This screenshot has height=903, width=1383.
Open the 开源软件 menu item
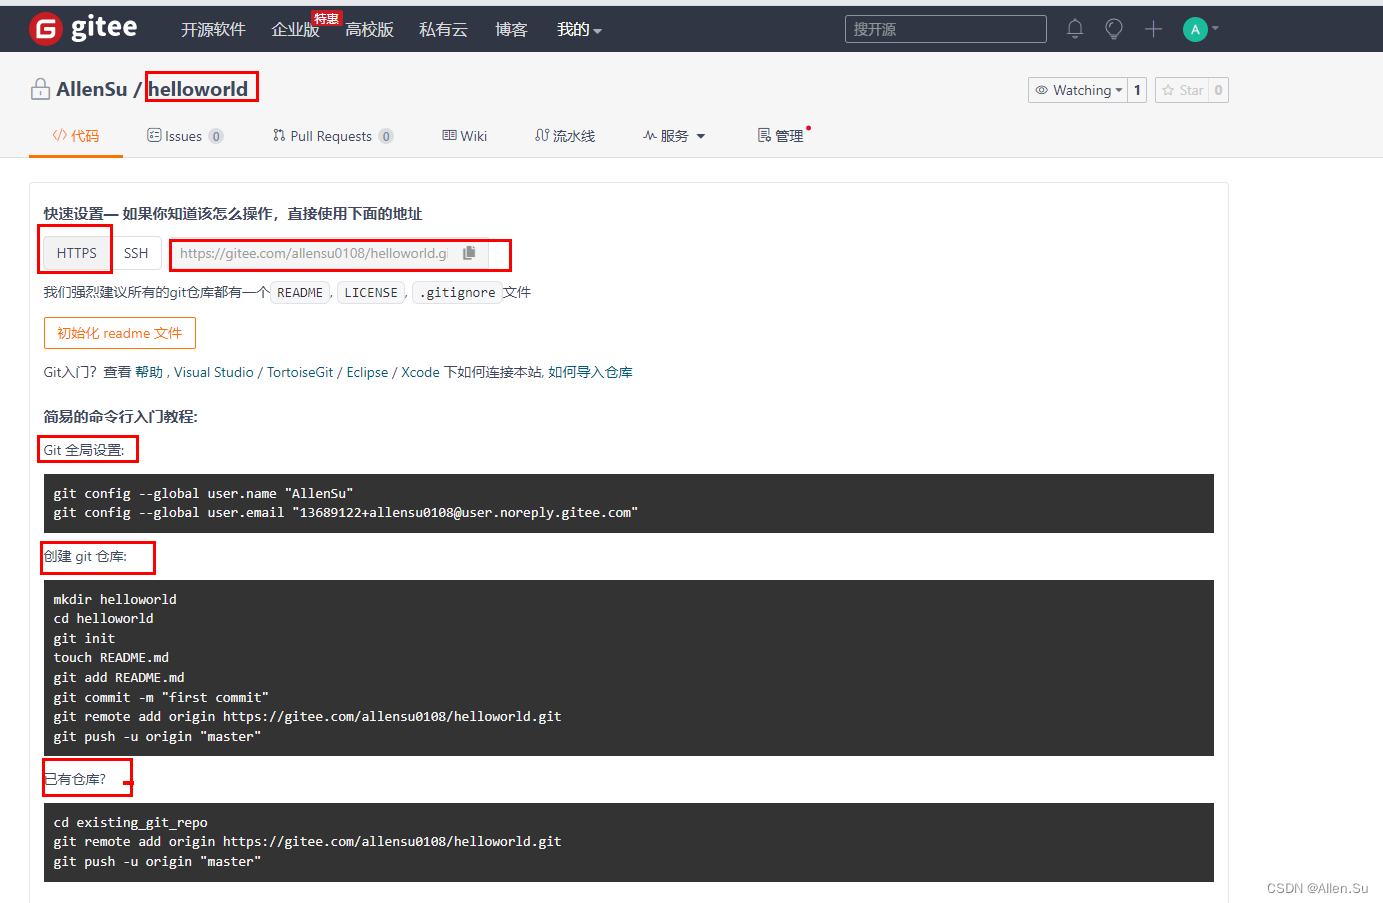(x=213, y=30)
